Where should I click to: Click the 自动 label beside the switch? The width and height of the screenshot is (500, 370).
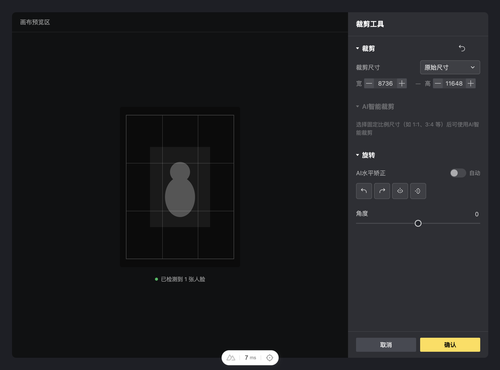475,173
